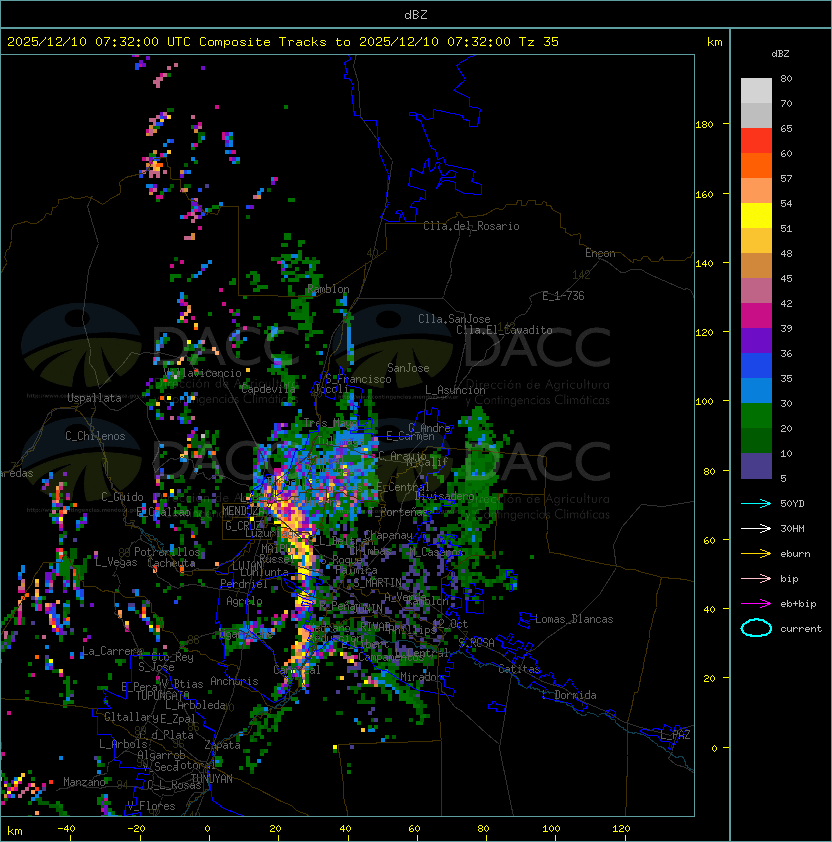Select the bright yellow swatch in the dBZ scale
This screenshot has width=832, height=842.
(x=756, y=216)
